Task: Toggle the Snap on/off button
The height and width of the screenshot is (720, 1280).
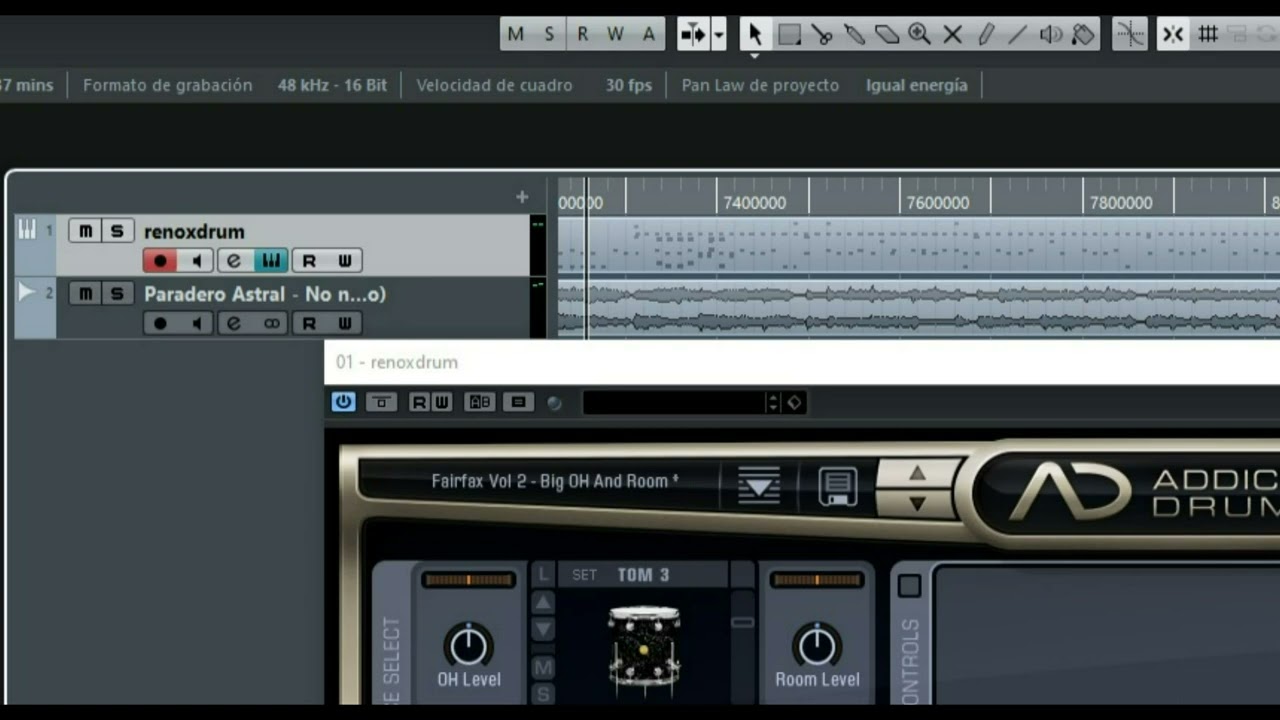Action: pos(1173,34)
